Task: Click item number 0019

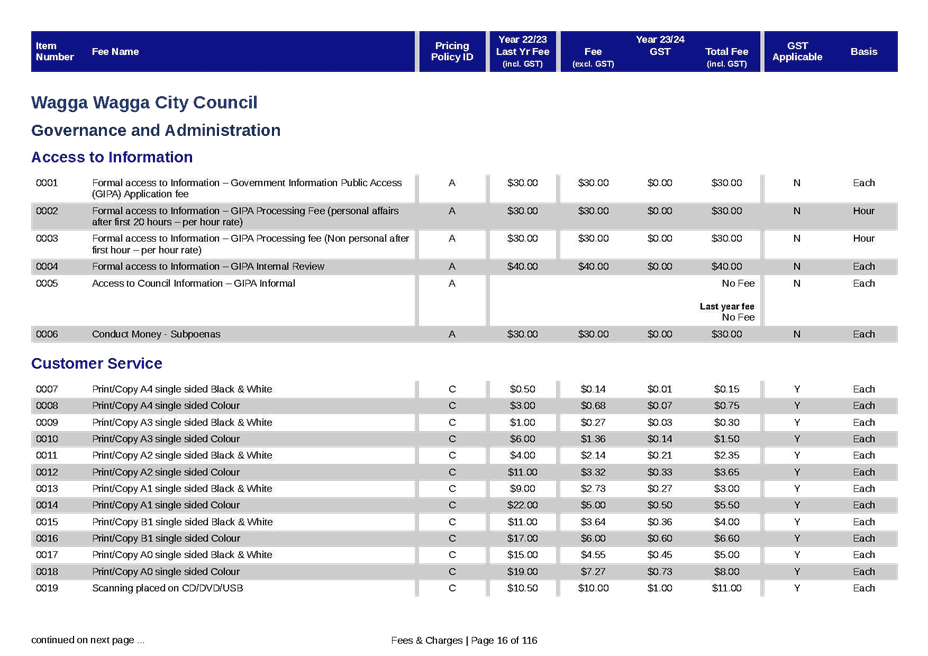Action: pyautogui.click(x=47, y=588)
